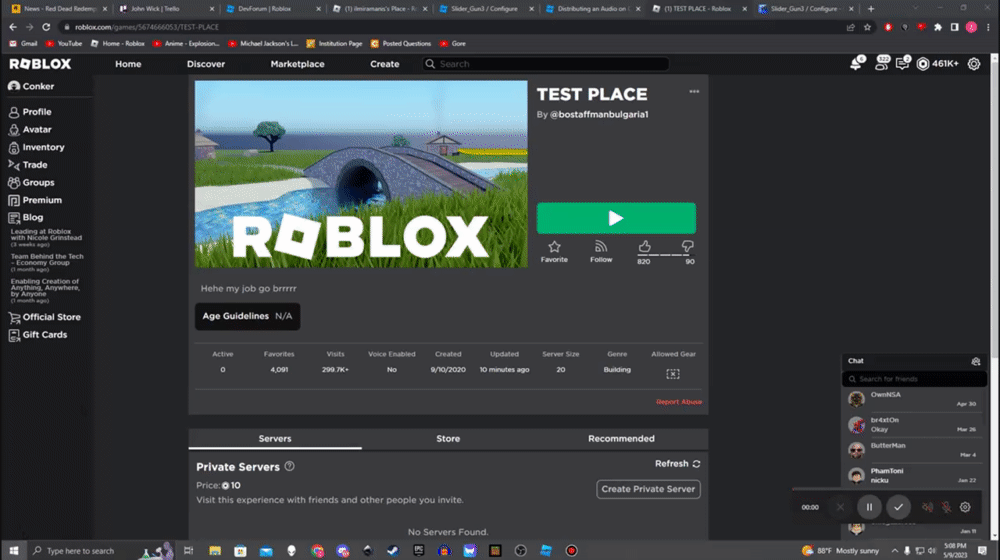Open blog post Team Behind the Tech
Screen dimensions: 1000x560
click(x=47, y=260)
